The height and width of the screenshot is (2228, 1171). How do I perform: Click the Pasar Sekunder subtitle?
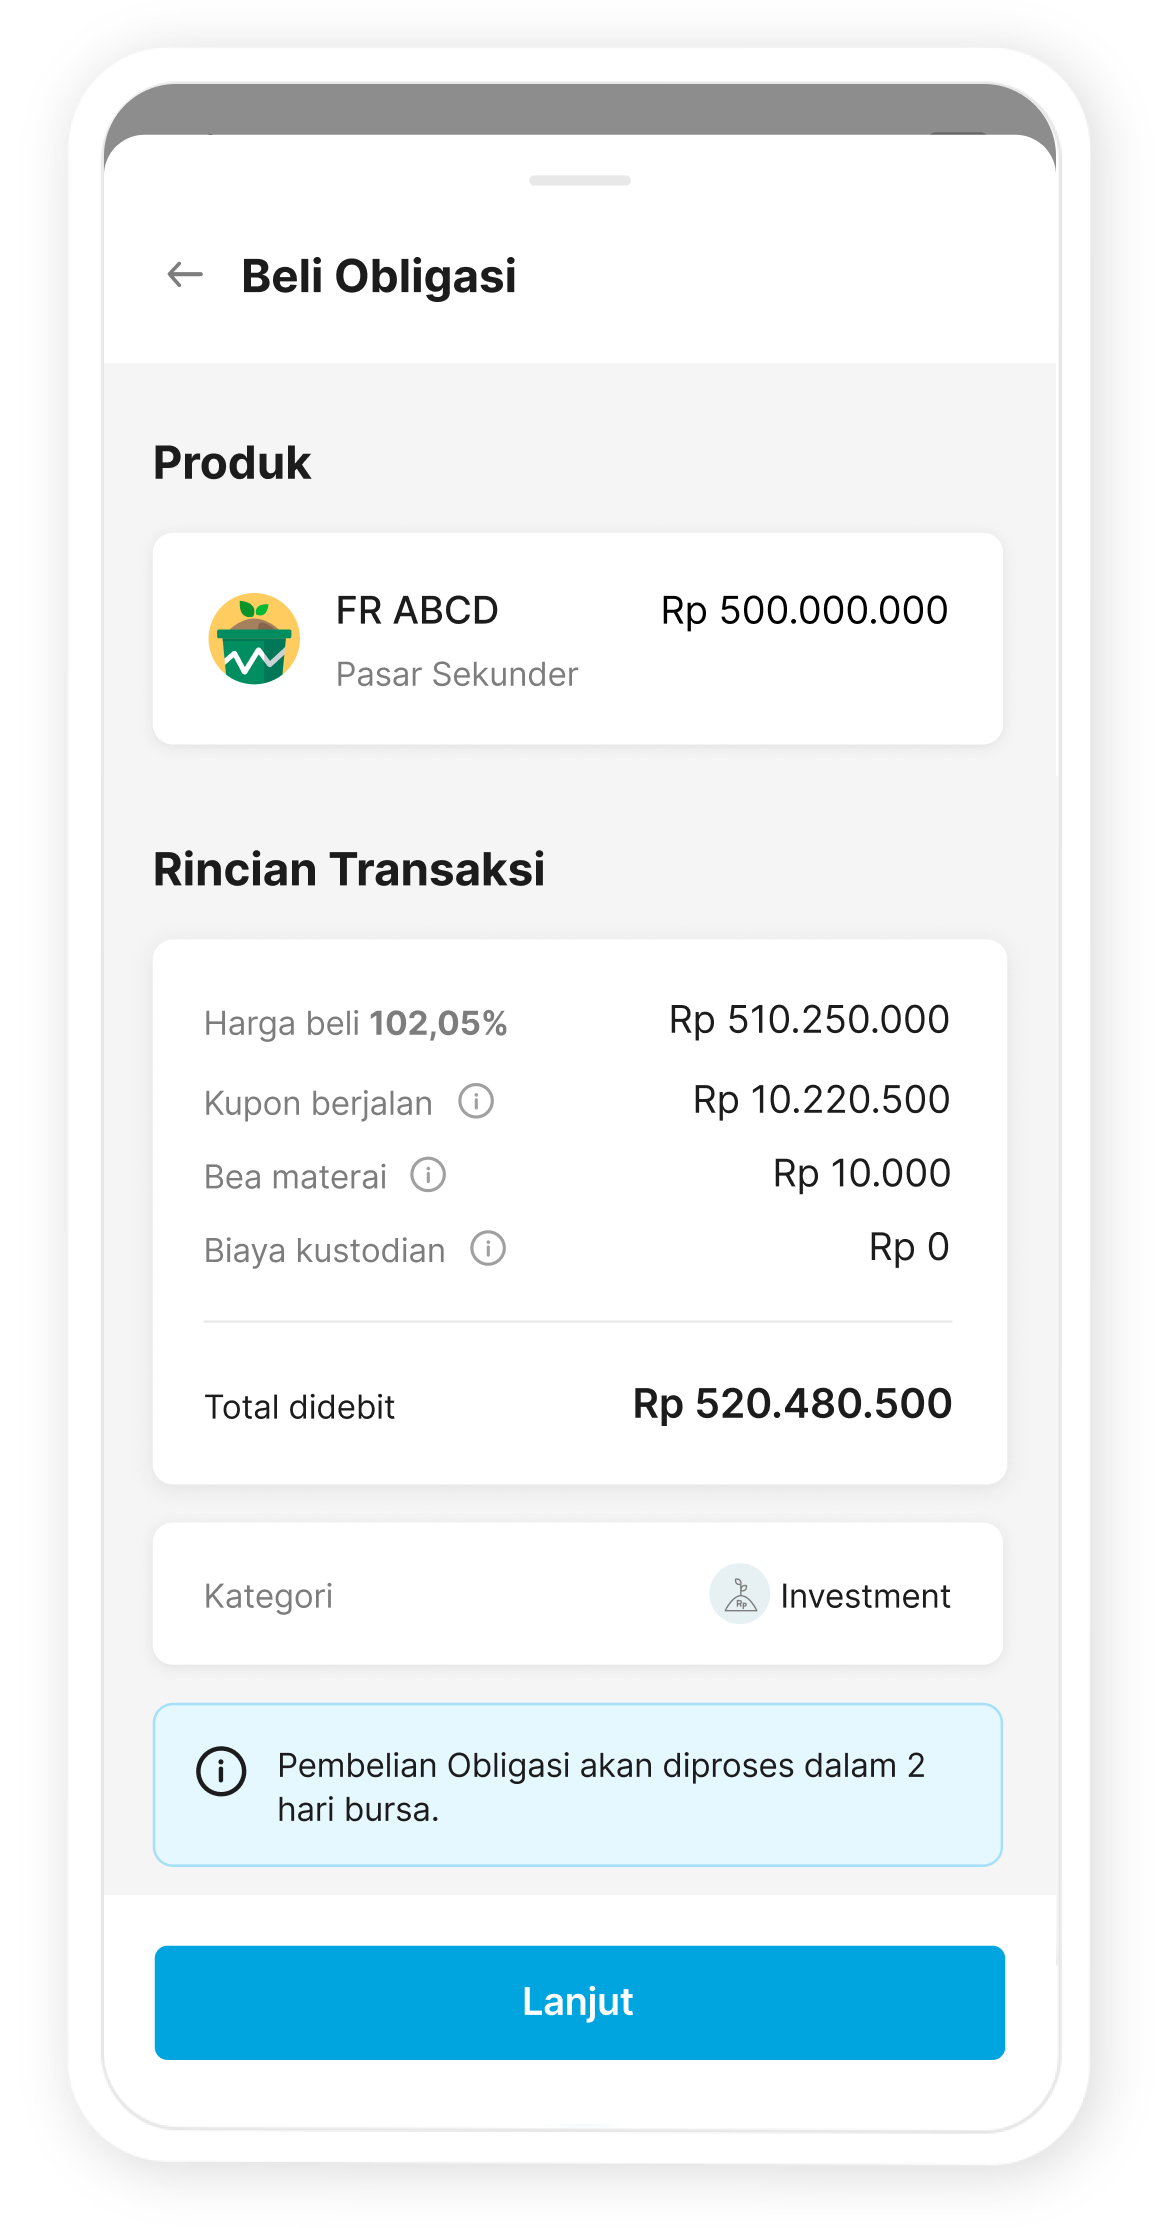pyautogui.click(x=457, y=675)
